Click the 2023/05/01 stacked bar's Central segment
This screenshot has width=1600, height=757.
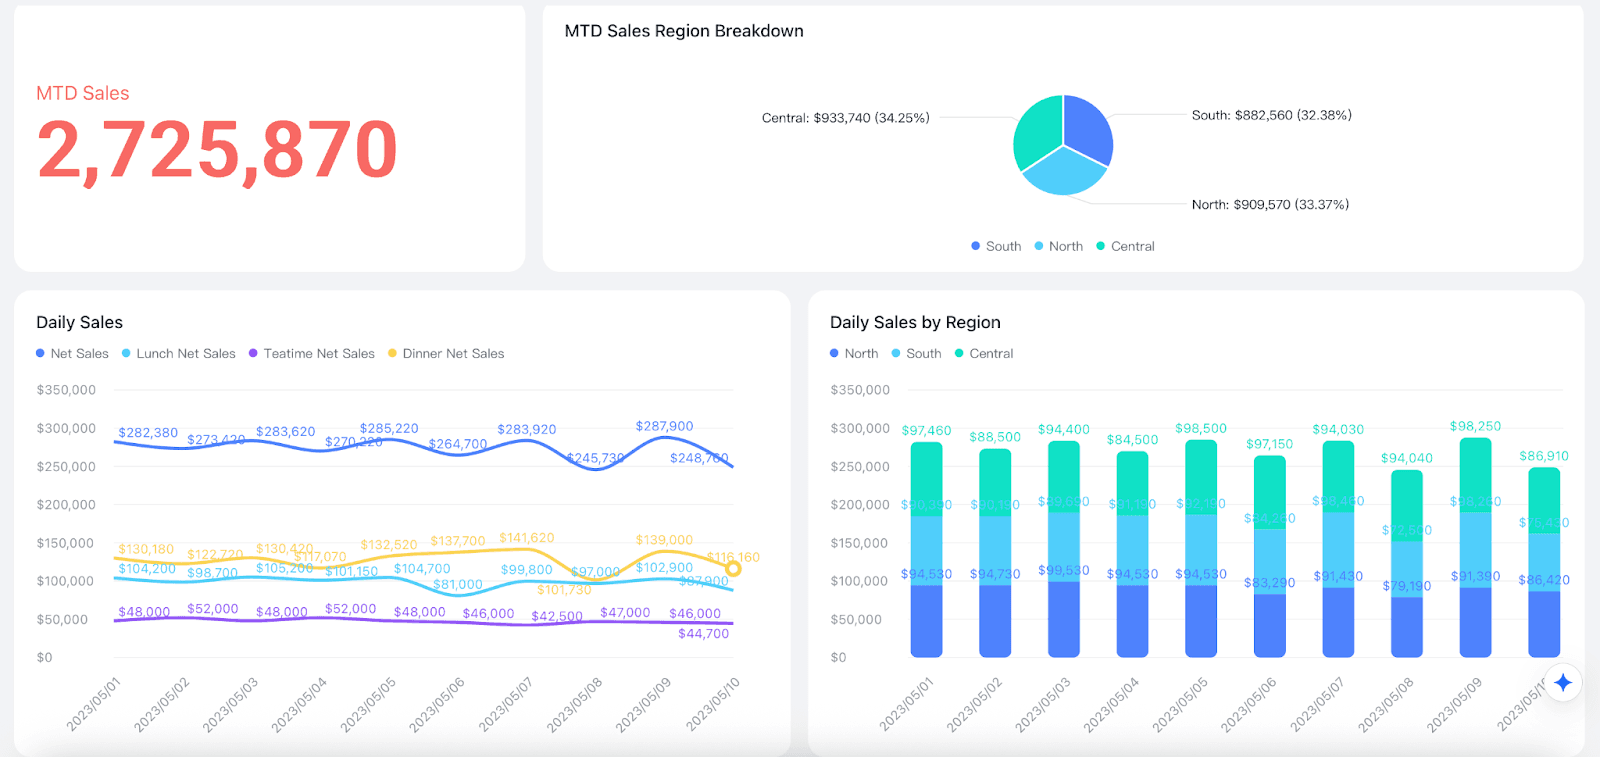click(x=926, y=479)
